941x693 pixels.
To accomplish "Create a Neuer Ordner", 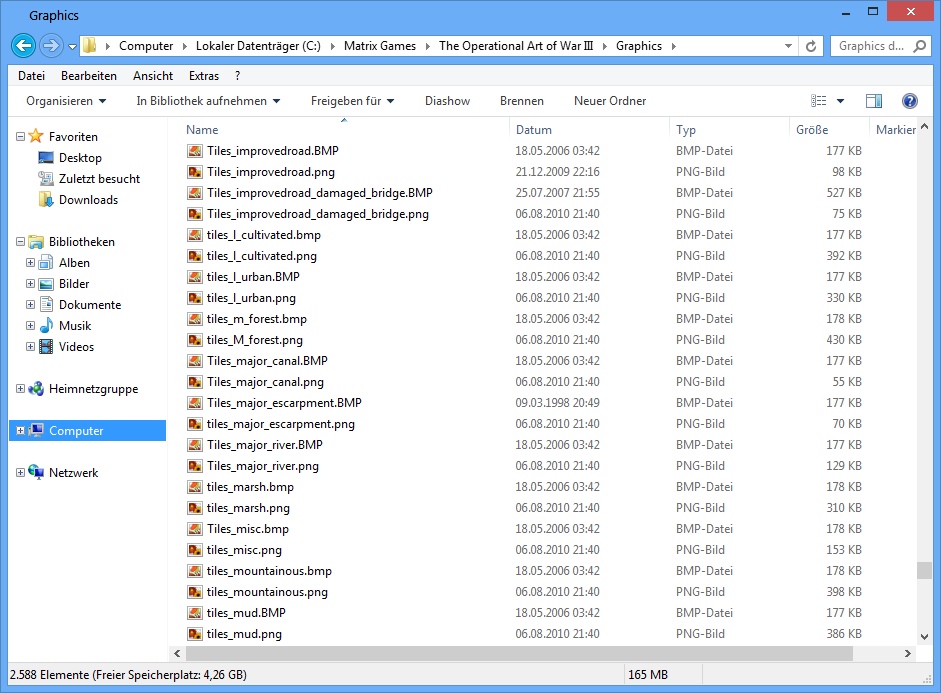I will [x=610, y=101].
